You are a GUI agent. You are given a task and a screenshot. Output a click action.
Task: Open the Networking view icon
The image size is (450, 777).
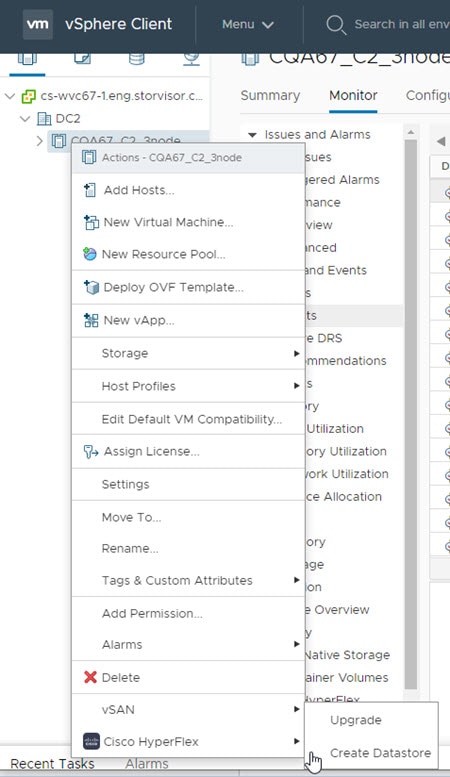point(191,58)
